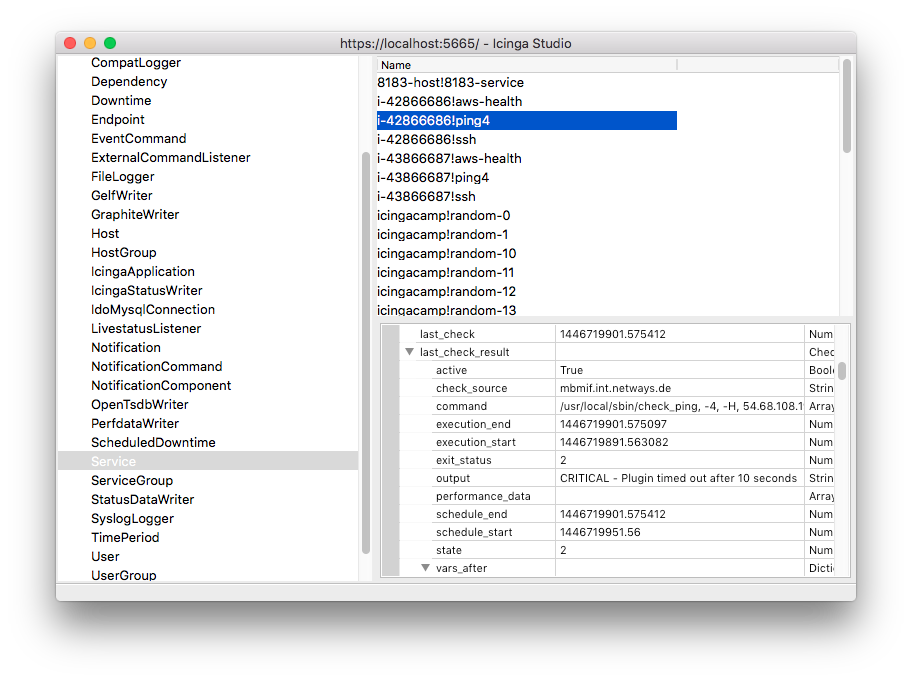The height and width of the screenshot is (681, 912).
Task: Select icingacamp!random-11 service
Action: [x=446, y=273]
